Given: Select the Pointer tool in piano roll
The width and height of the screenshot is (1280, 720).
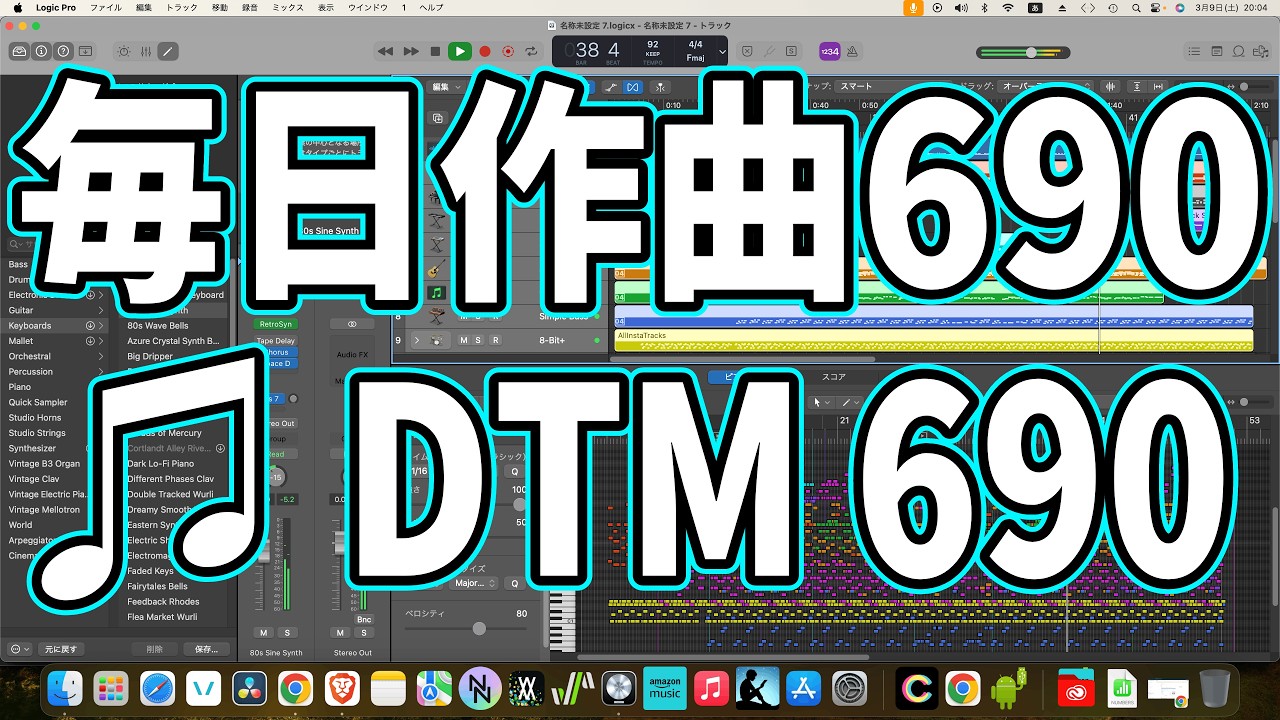Looking at the screenshot, I should point(820,402).
